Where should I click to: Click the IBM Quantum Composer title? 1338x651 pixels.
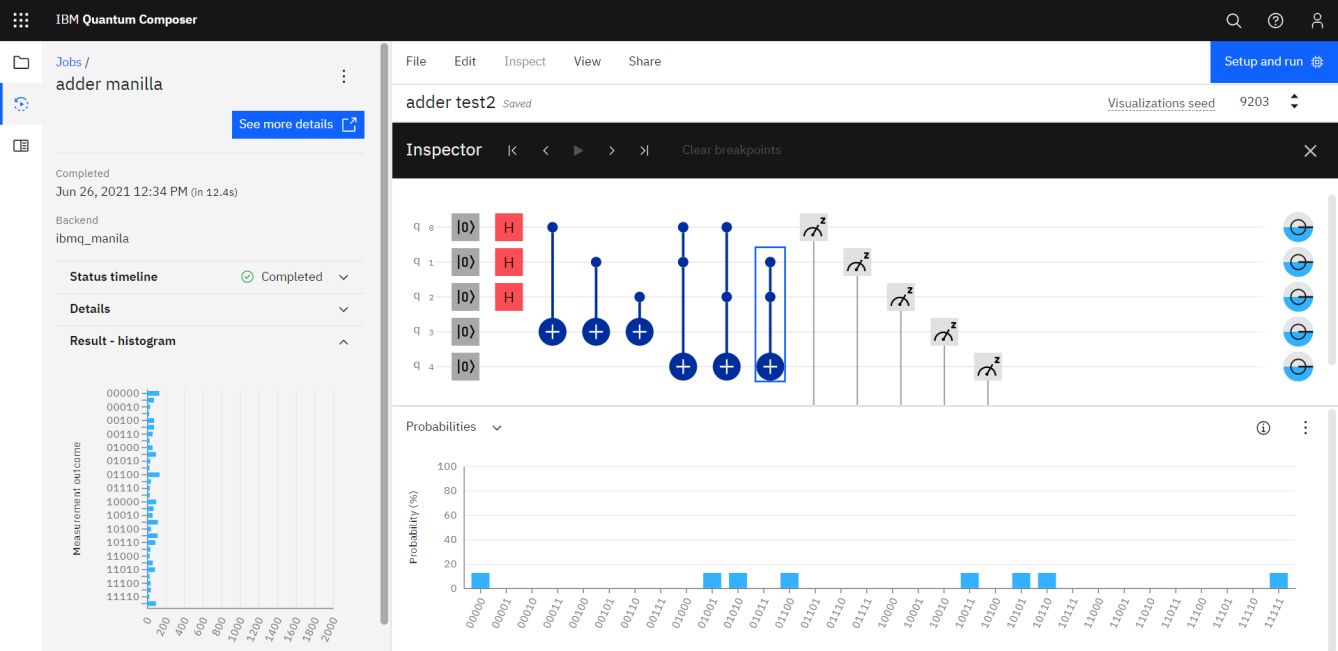(127, 20)
